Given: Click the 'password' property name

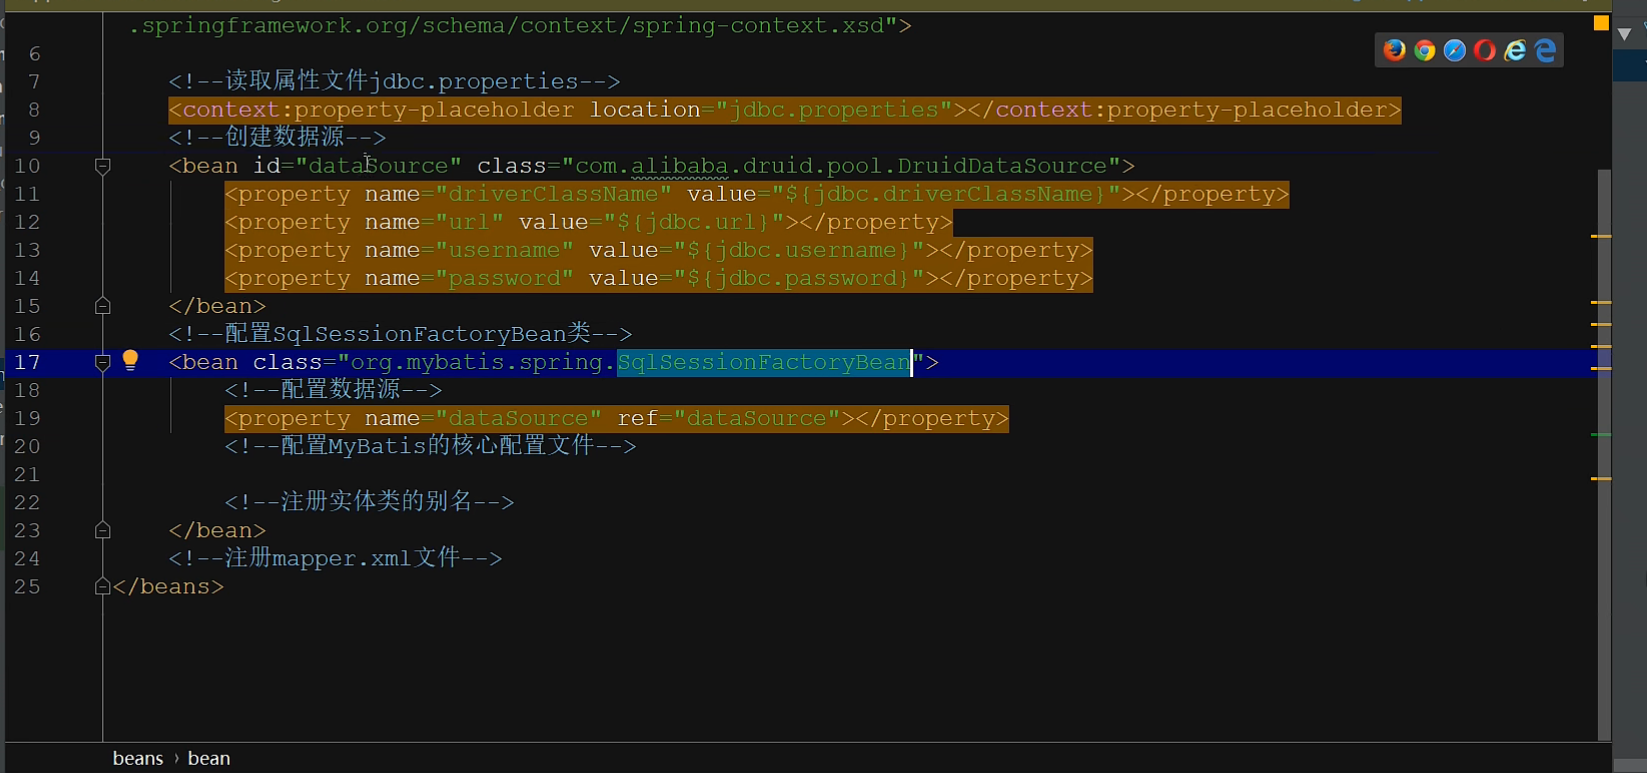Looking at the screenshot, I should pyautogui.click(x=505, y=278).
